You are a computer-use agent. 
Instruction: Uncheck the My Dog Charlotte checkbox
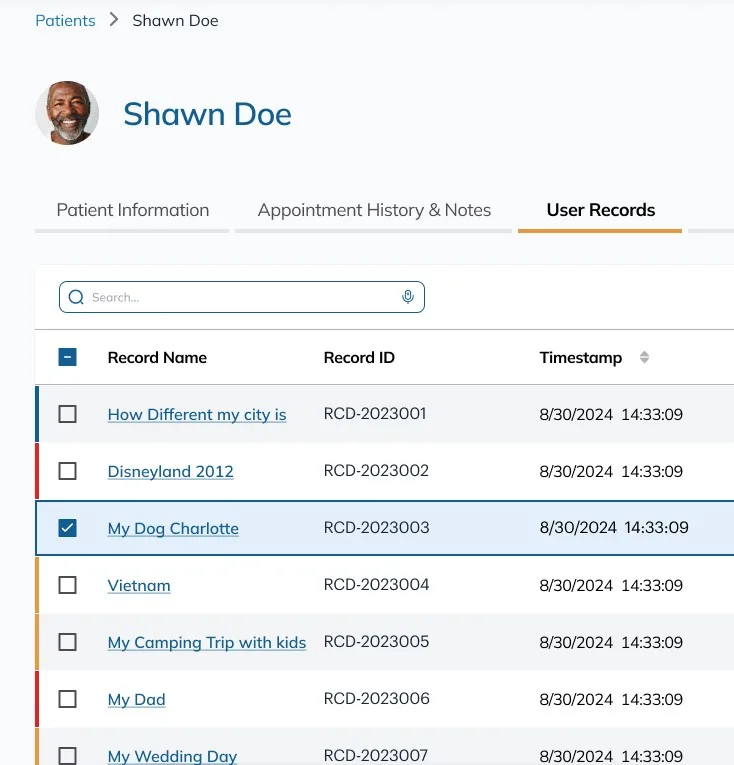(x=67, y=528)
